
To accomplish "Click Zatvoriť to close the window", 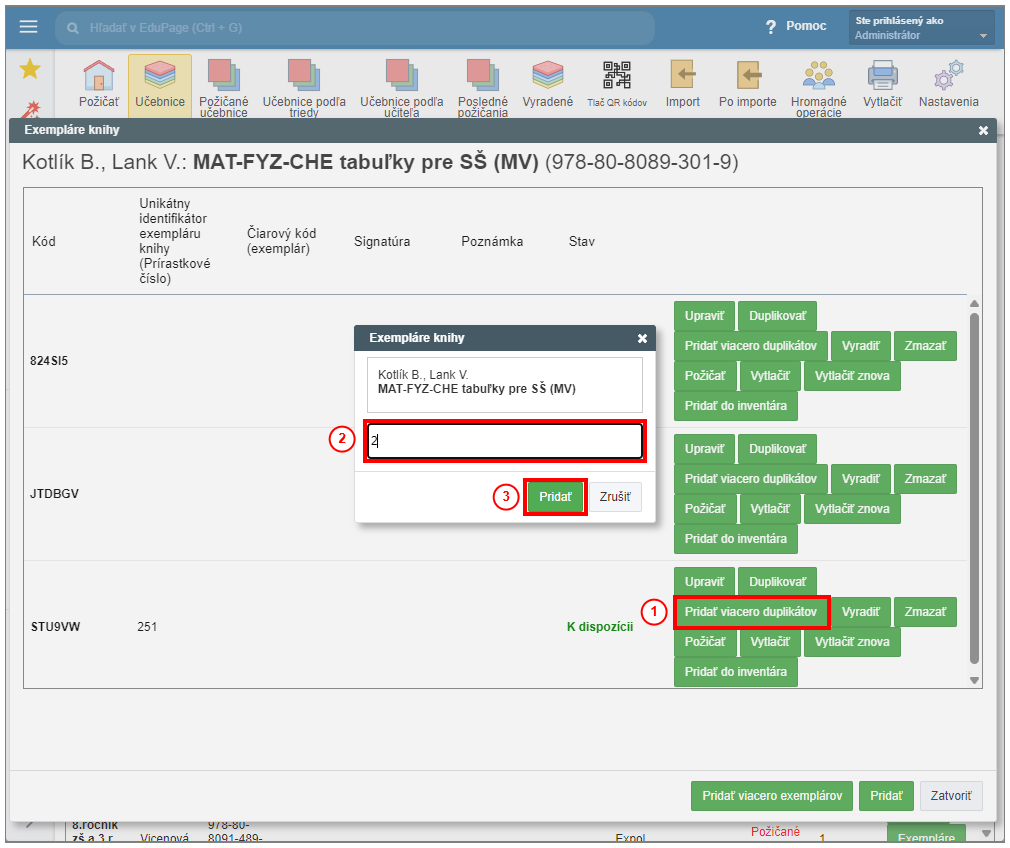I will [951, 796].
